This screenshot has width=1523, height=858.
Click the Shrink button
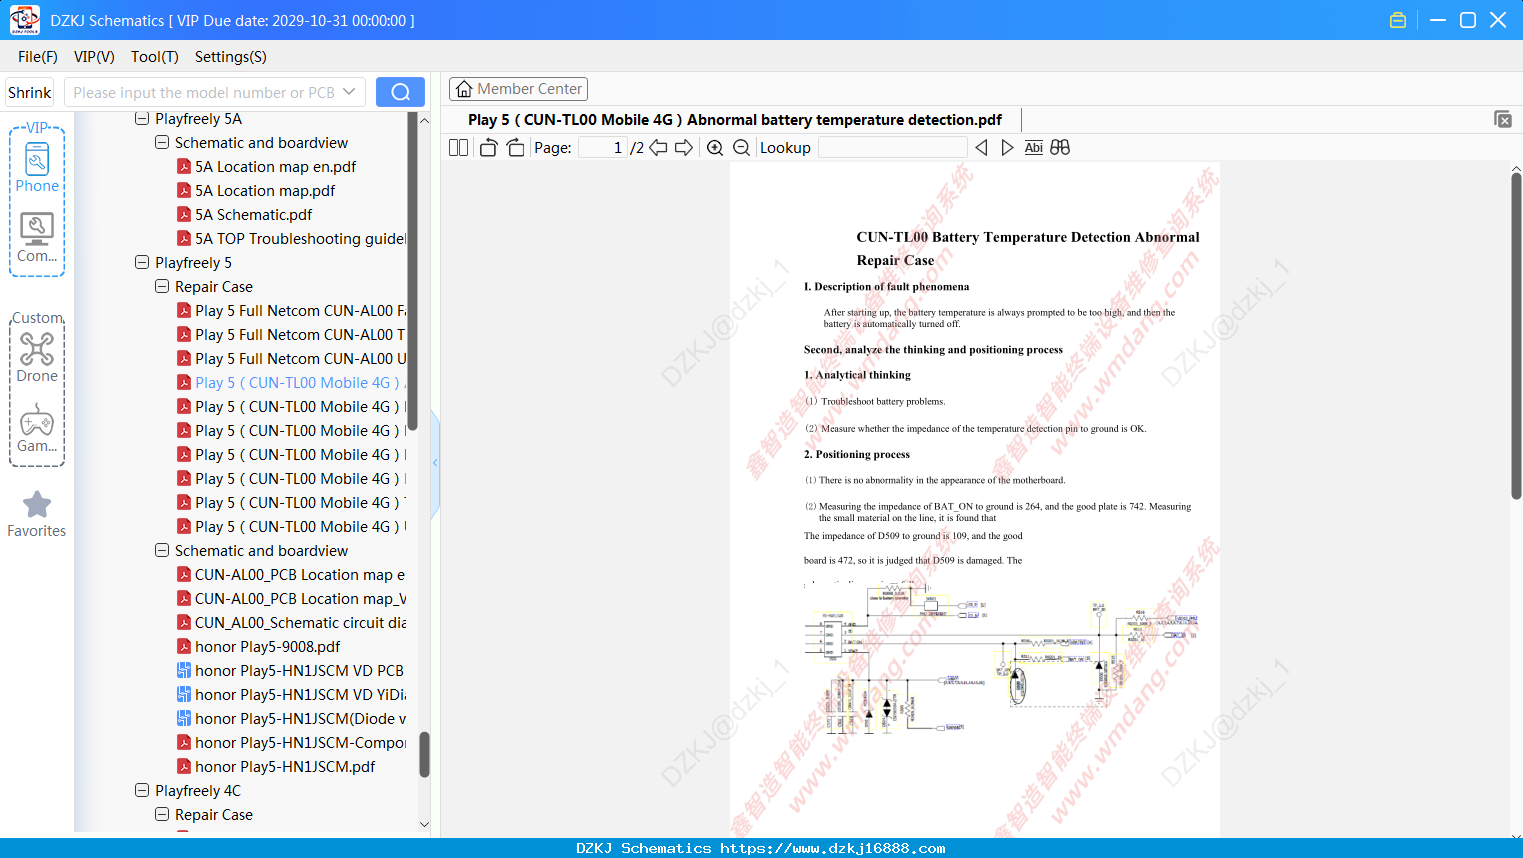coord(30,92)
